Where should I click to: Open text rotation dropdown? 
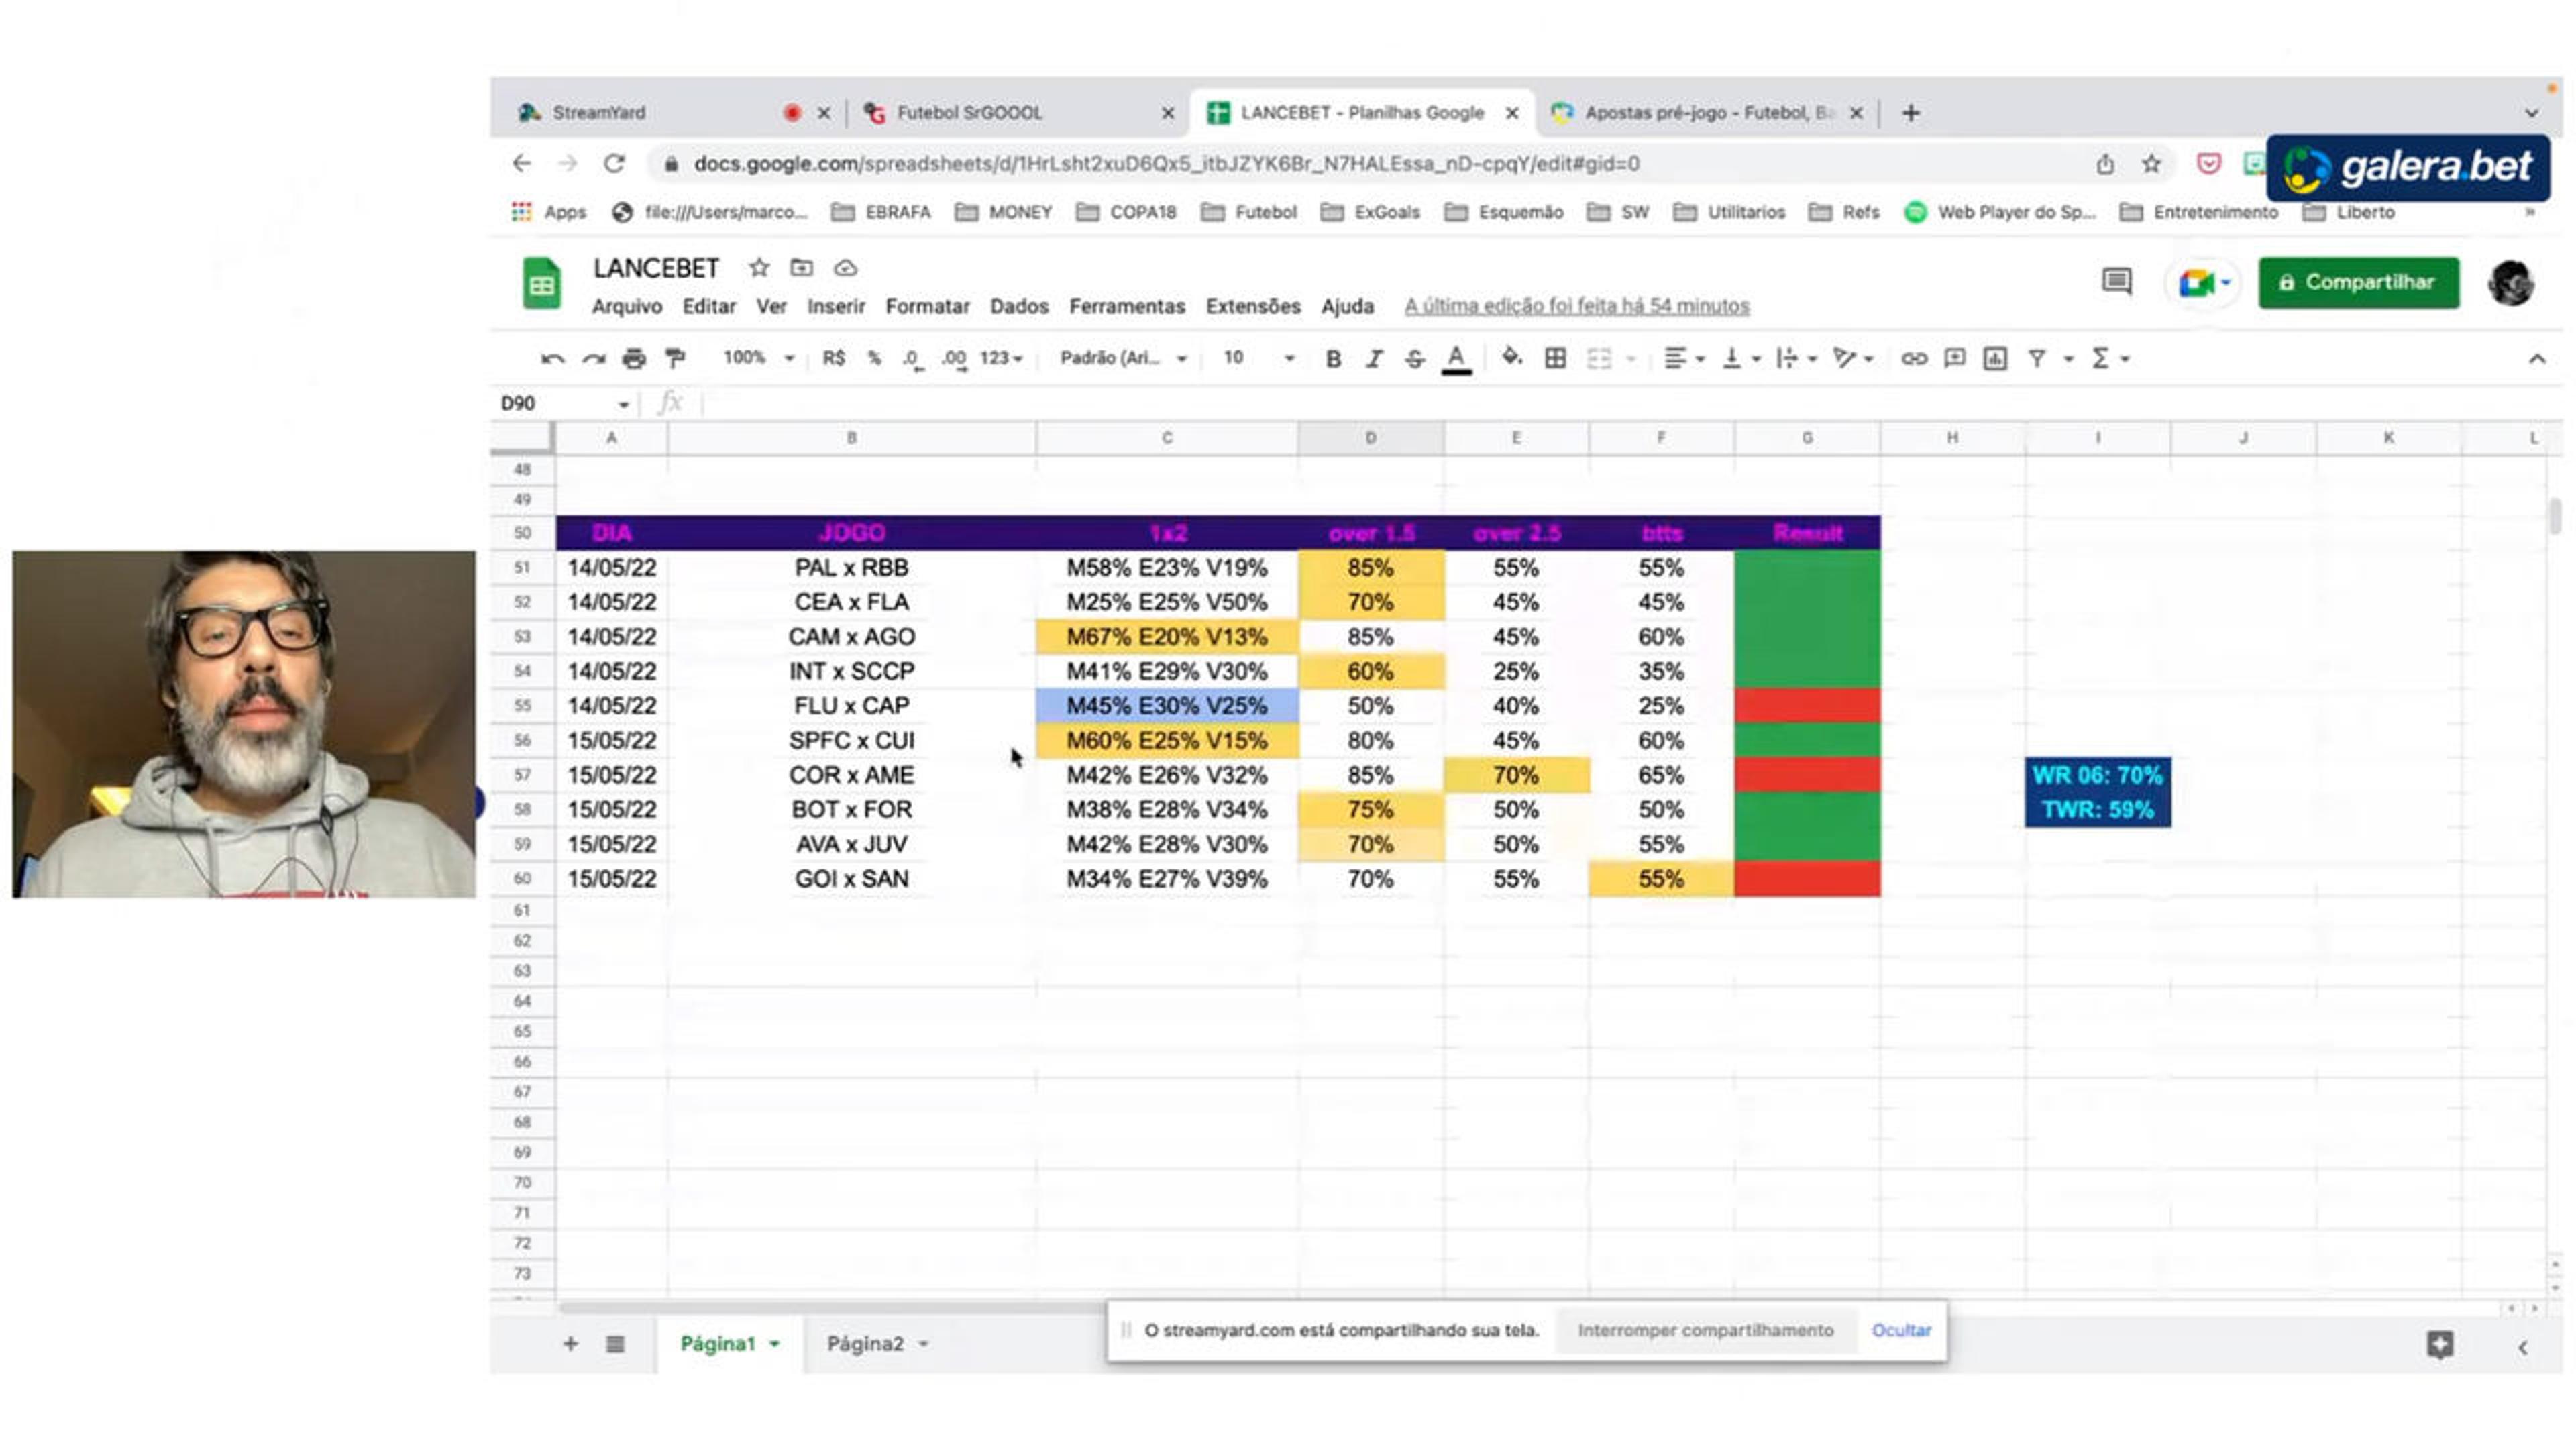click(1853, 358)
